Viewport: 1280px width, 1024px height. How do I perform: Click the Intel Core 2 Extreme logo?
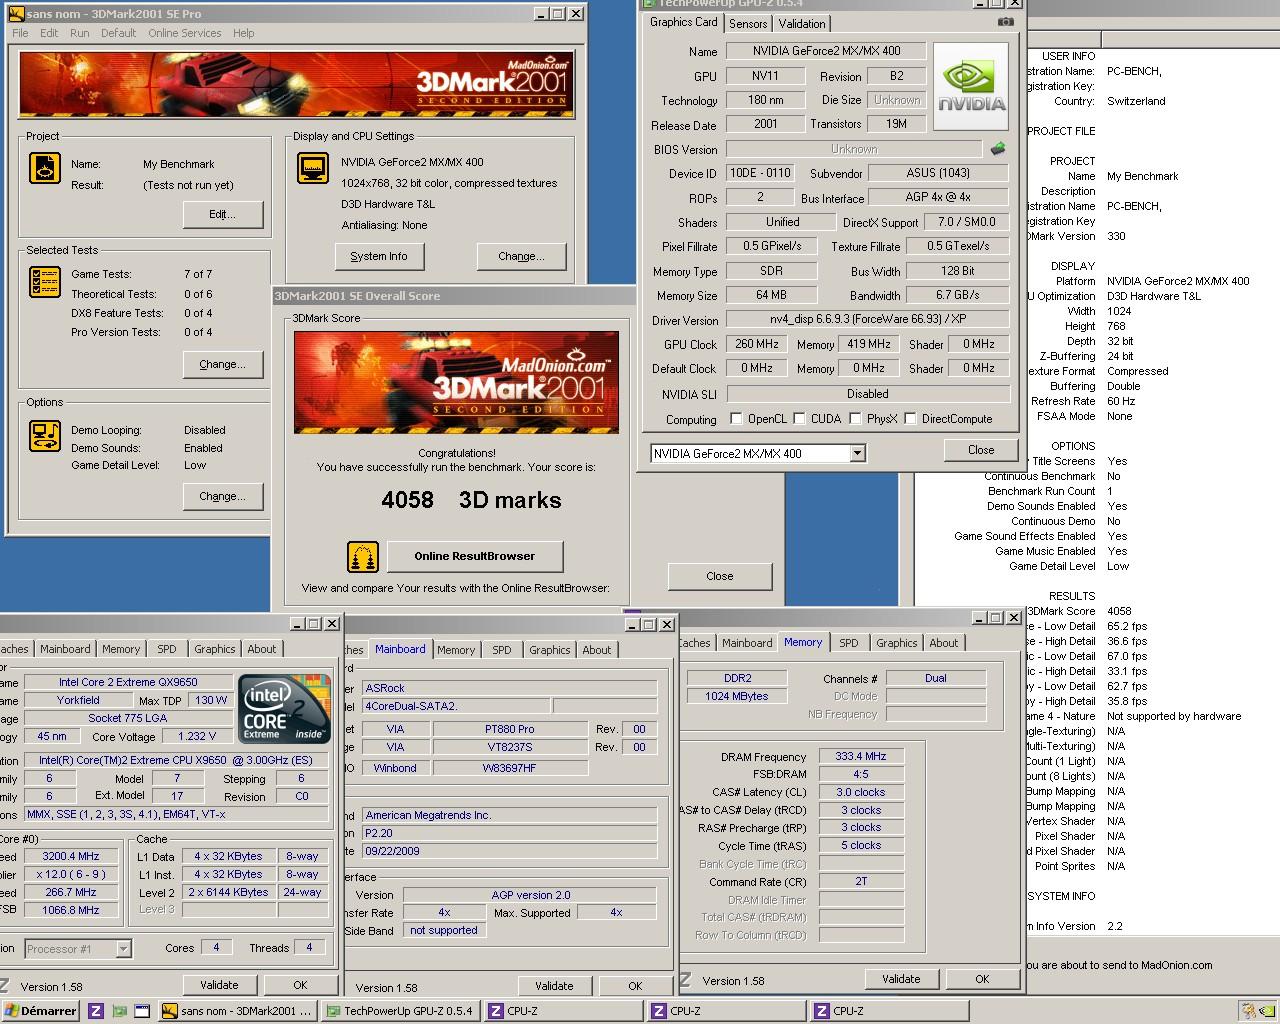284,708
